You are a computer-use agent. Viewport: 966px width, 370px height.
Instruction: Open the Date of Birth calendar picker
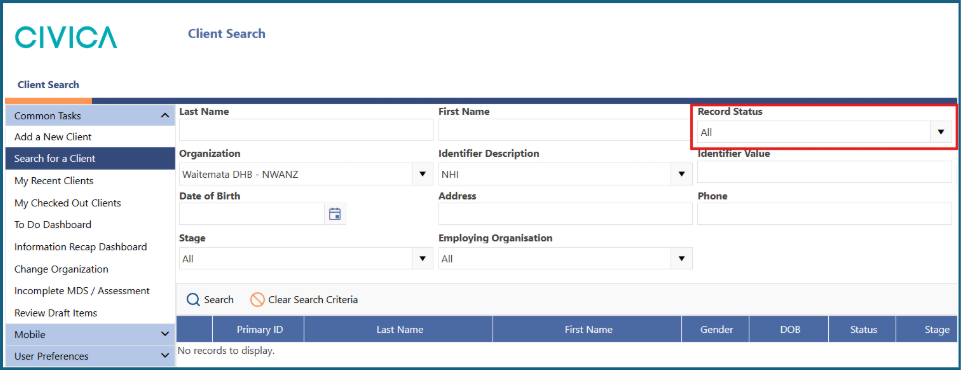point(335,214)
